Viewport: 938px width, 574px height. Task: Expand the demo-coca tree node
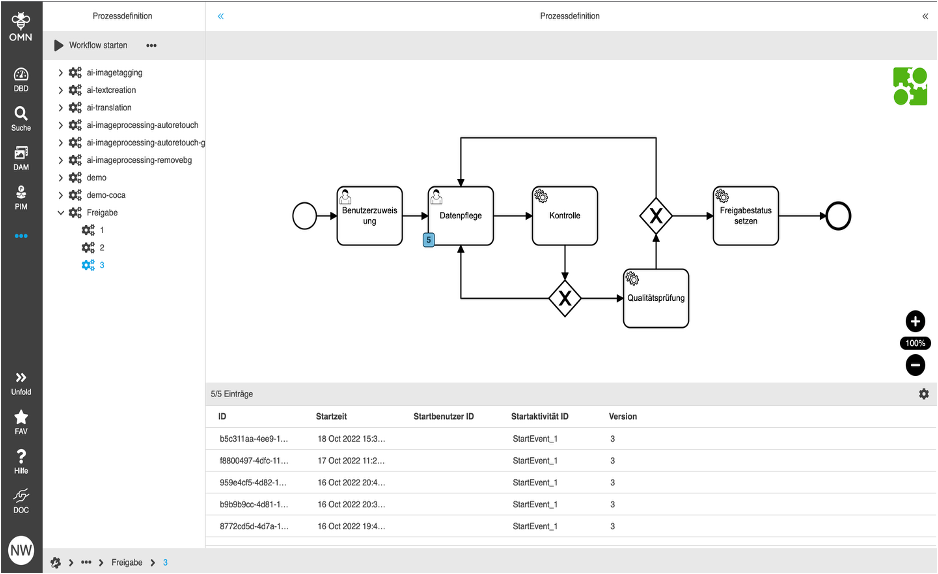click(61, 195)
